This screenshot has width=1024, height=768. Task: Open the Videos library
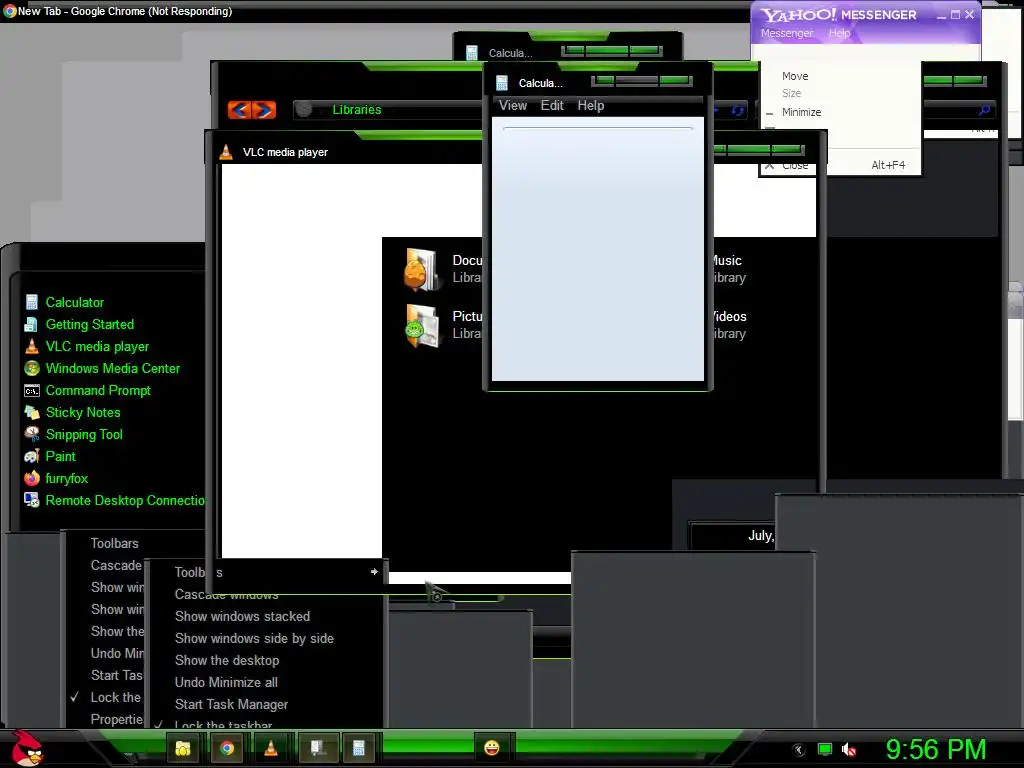(729, 325)
